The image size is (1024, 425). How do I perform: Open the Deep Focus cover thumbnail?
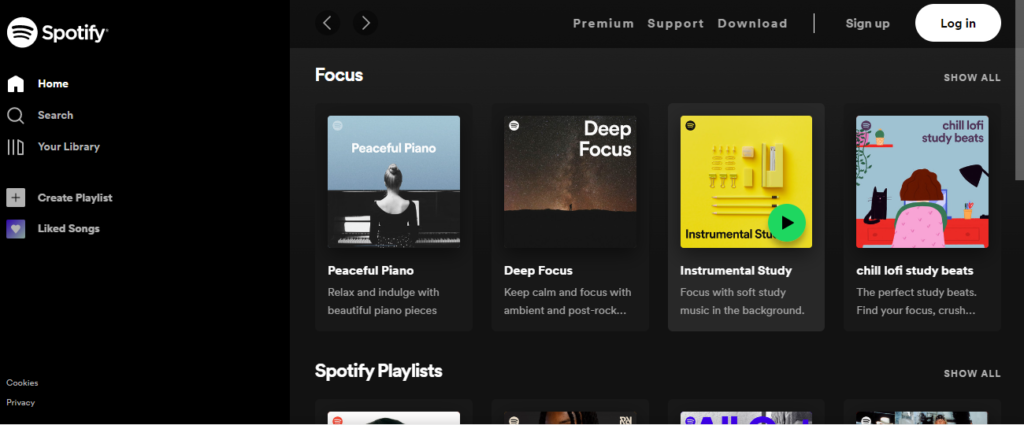click(570, 182)
